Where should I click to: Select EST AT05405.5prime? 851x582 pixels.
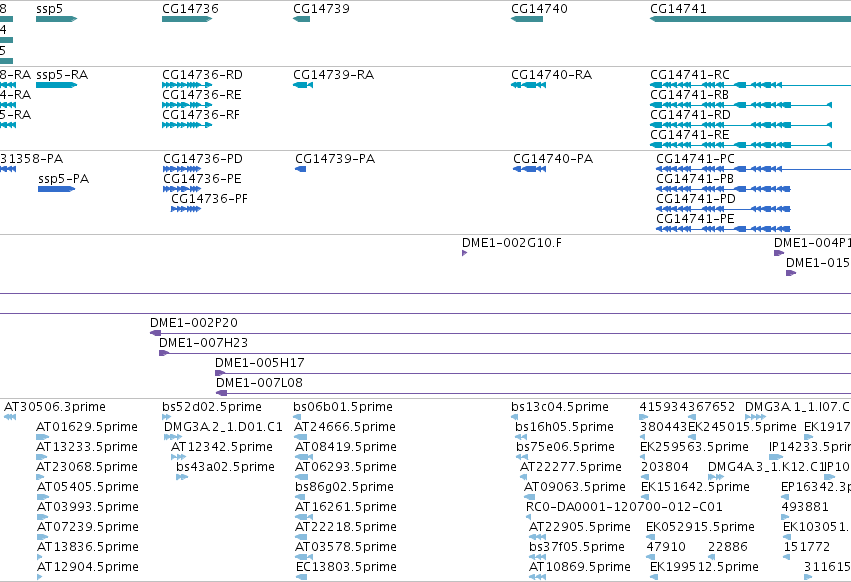pyautogui.click(x=88, y=488)
